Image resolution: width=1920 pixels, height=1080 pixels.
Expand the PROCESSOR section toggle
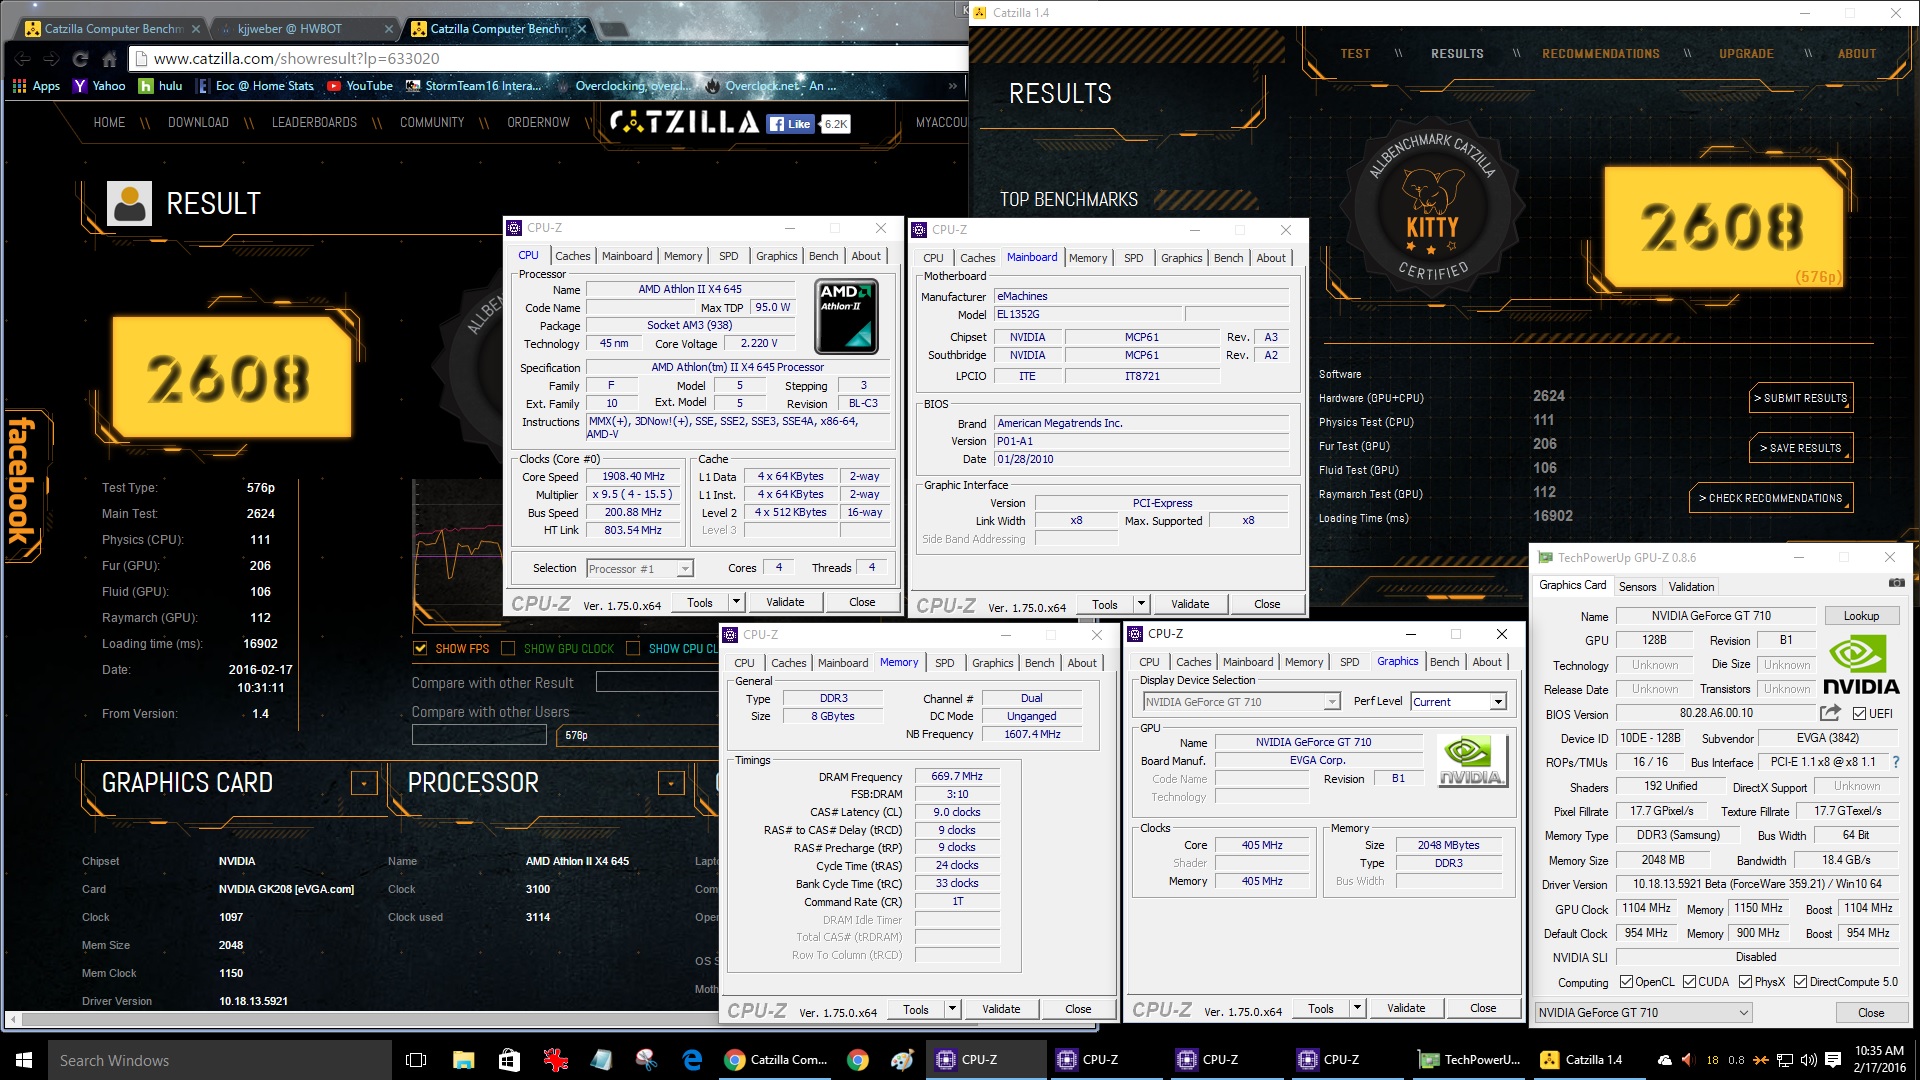click(x=671, y=783)
